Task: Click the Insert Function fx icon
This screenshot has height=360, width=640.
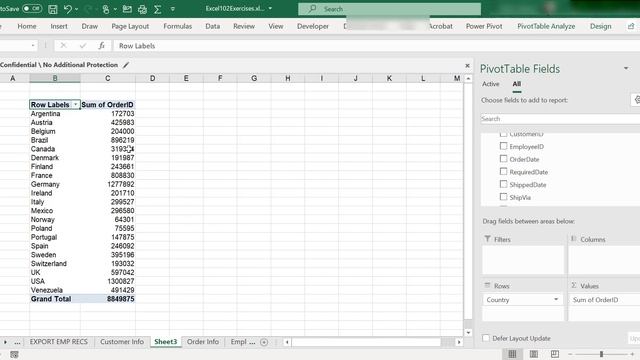Action: tap(101, 46)
